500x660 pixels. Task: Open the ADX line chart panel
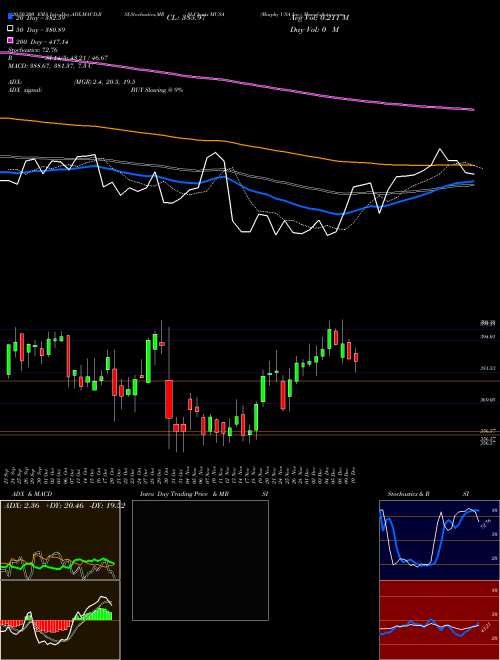pos(60,540)
